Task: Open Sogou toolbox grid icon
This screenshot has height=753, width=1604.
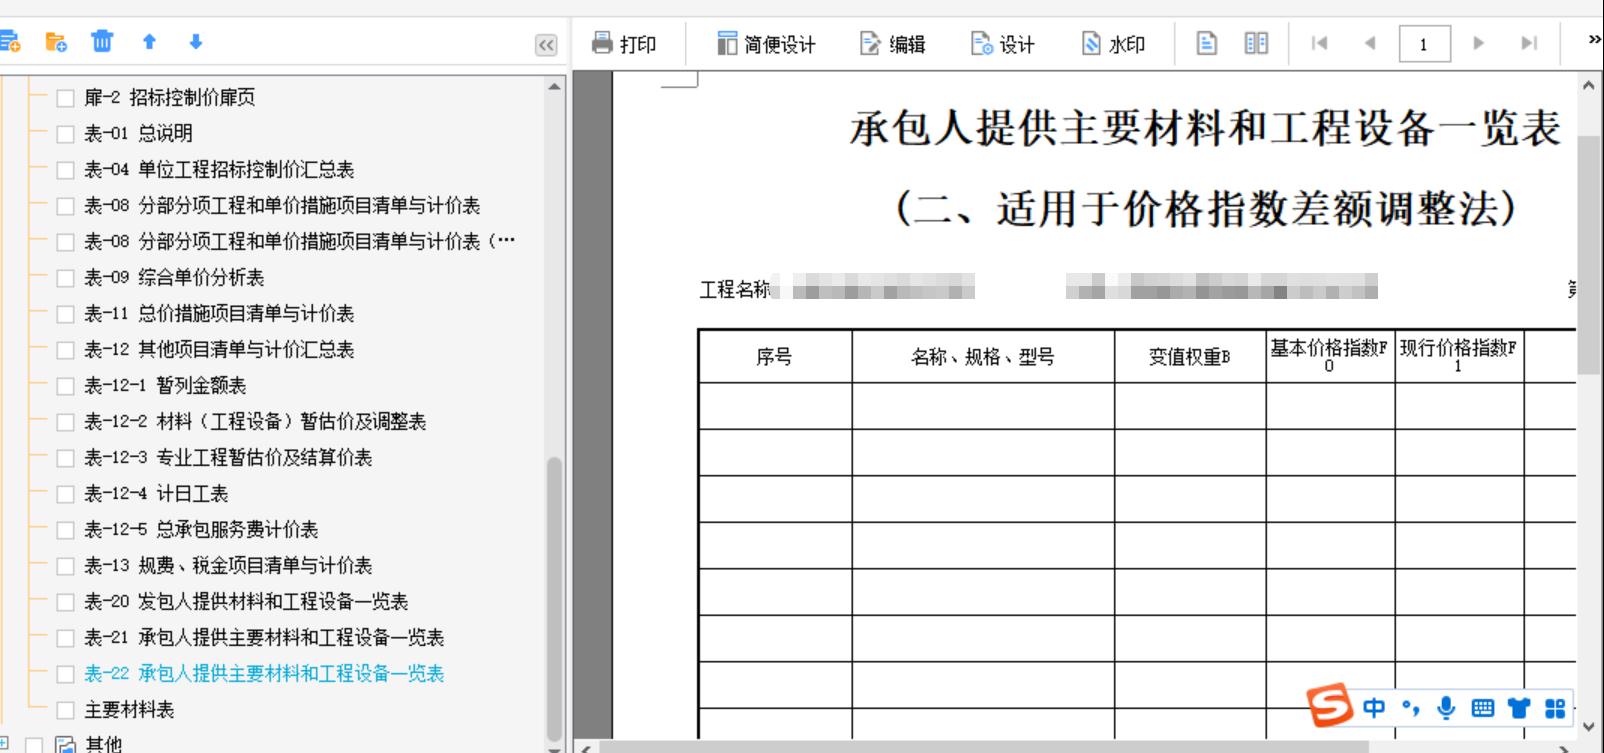Action: point(1555,708)
